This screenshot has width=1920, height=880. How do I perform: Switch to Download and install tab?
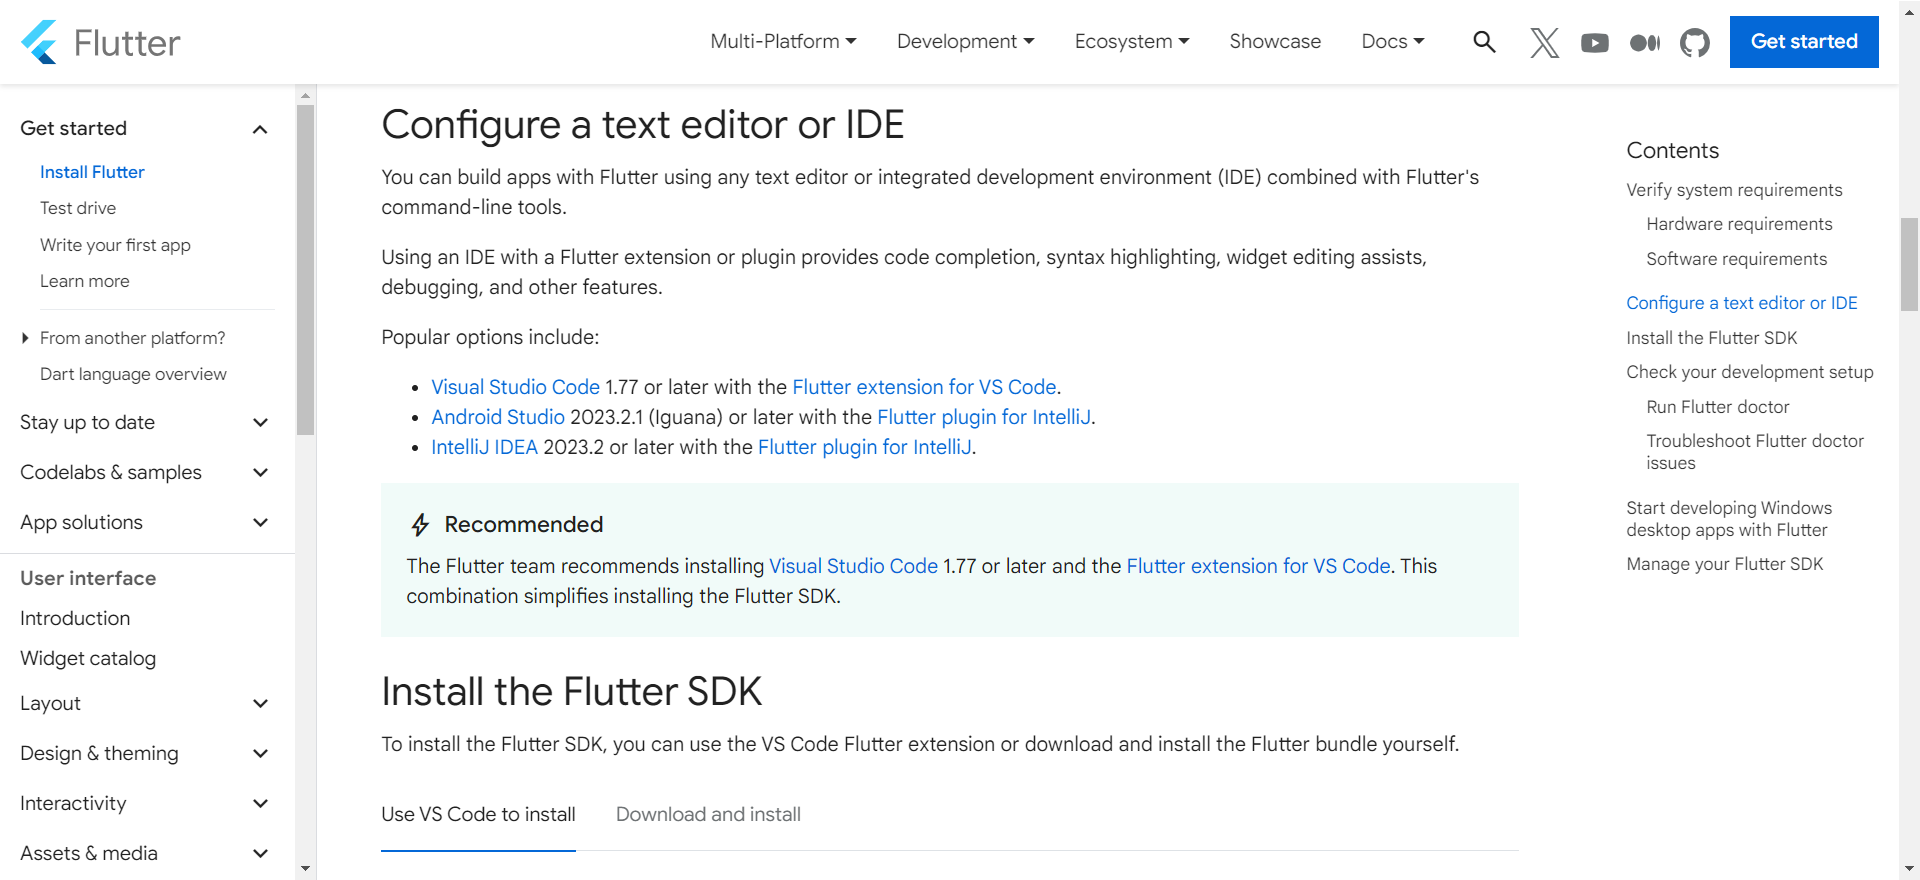(708, 814)
